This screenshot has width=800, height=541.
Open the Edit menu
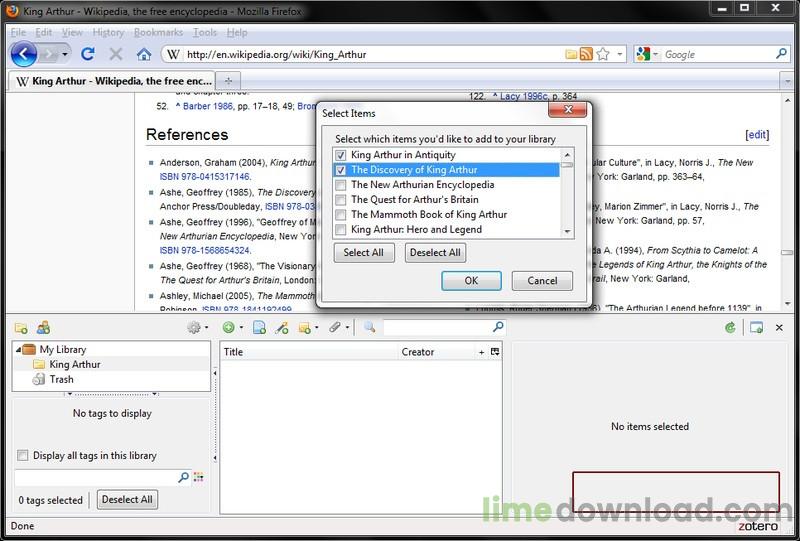(x=44, y=32)
